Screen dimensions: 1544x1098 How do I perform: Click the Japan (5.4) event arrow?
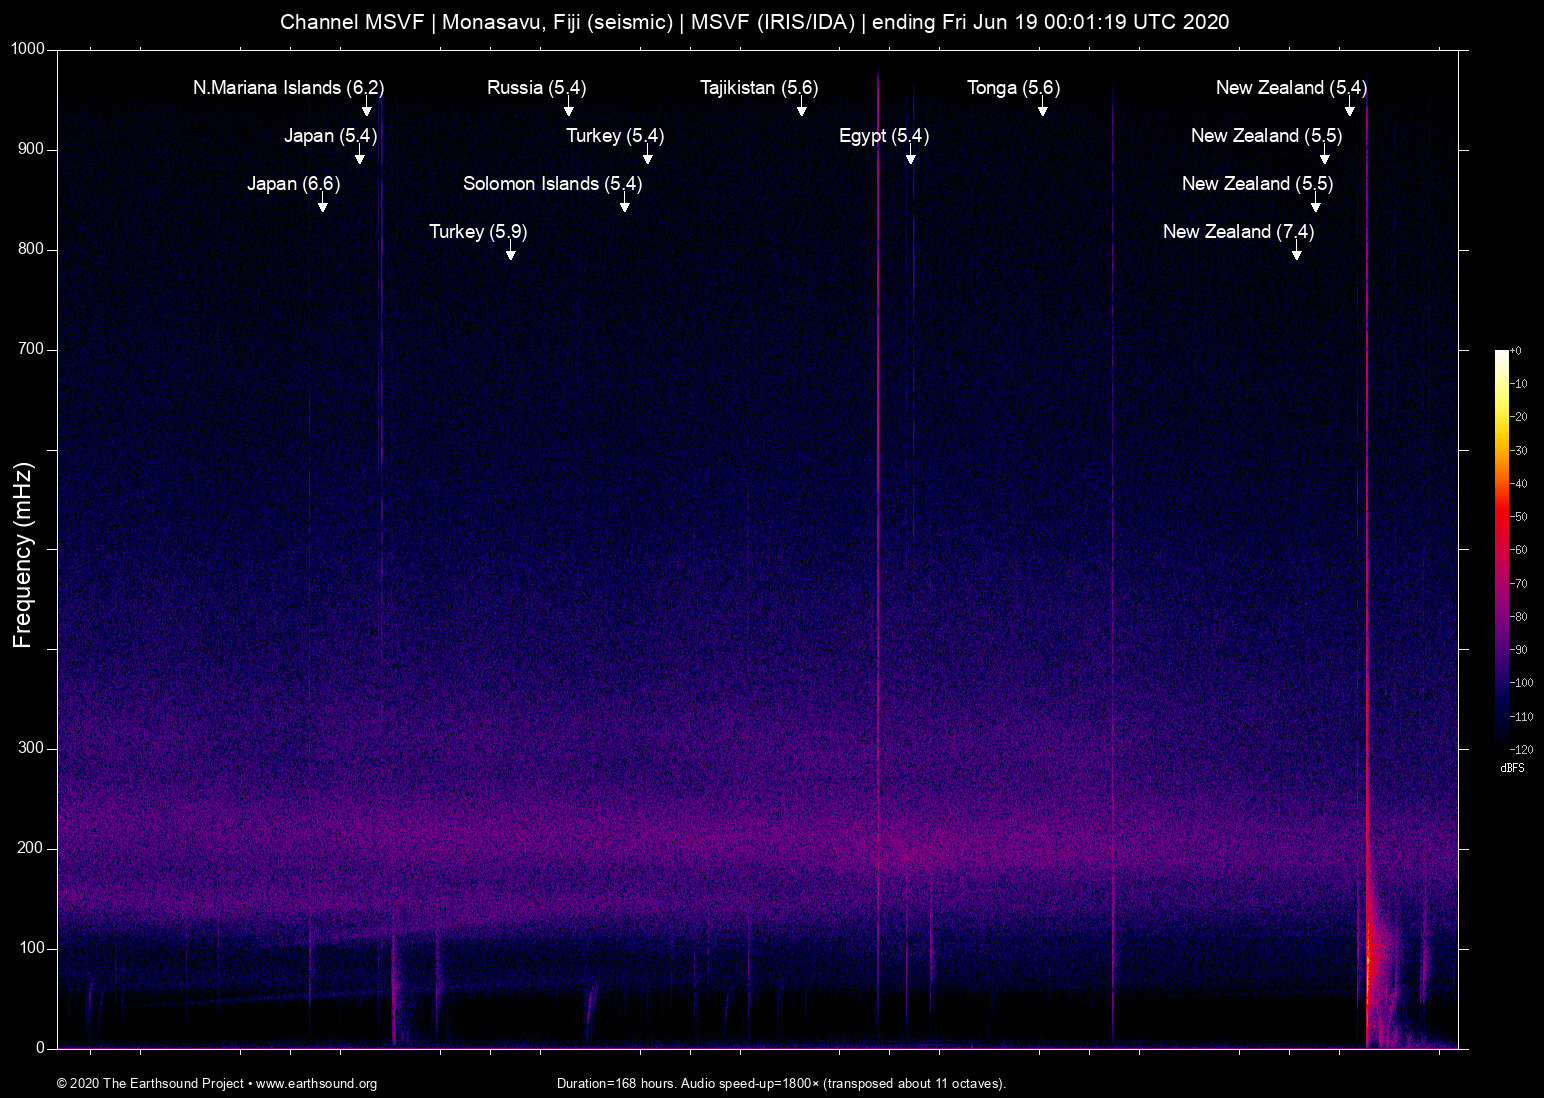[359, 158]
